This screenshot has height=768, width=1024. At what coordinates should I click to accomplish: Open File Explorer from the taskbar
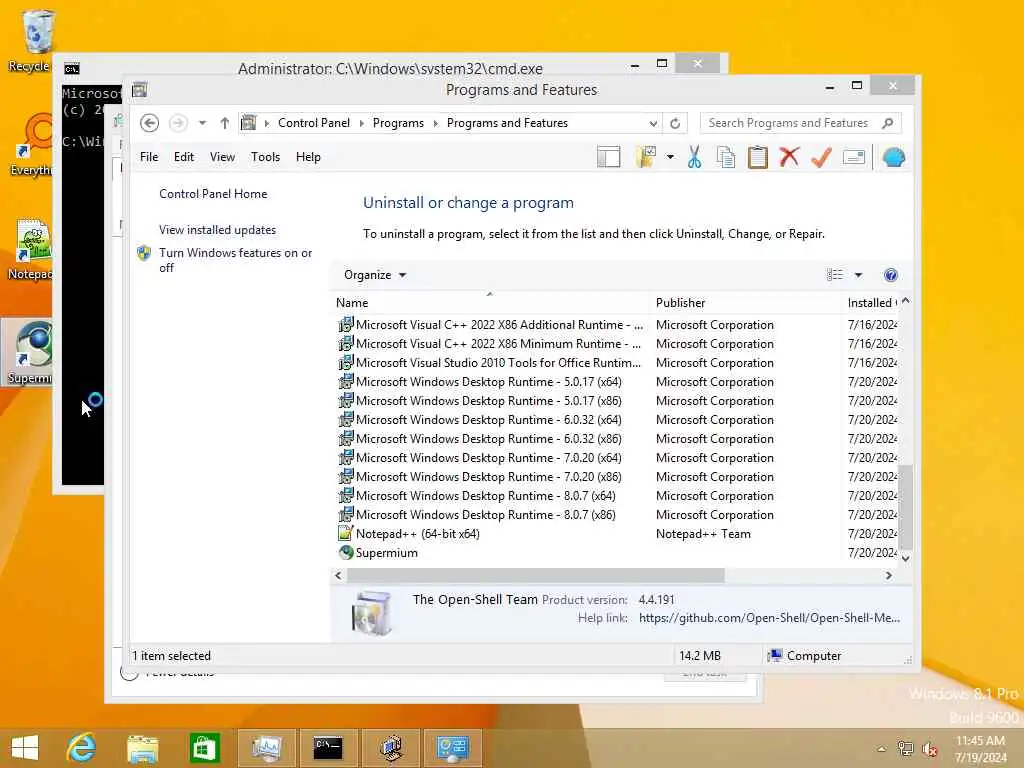pos(142,748)
